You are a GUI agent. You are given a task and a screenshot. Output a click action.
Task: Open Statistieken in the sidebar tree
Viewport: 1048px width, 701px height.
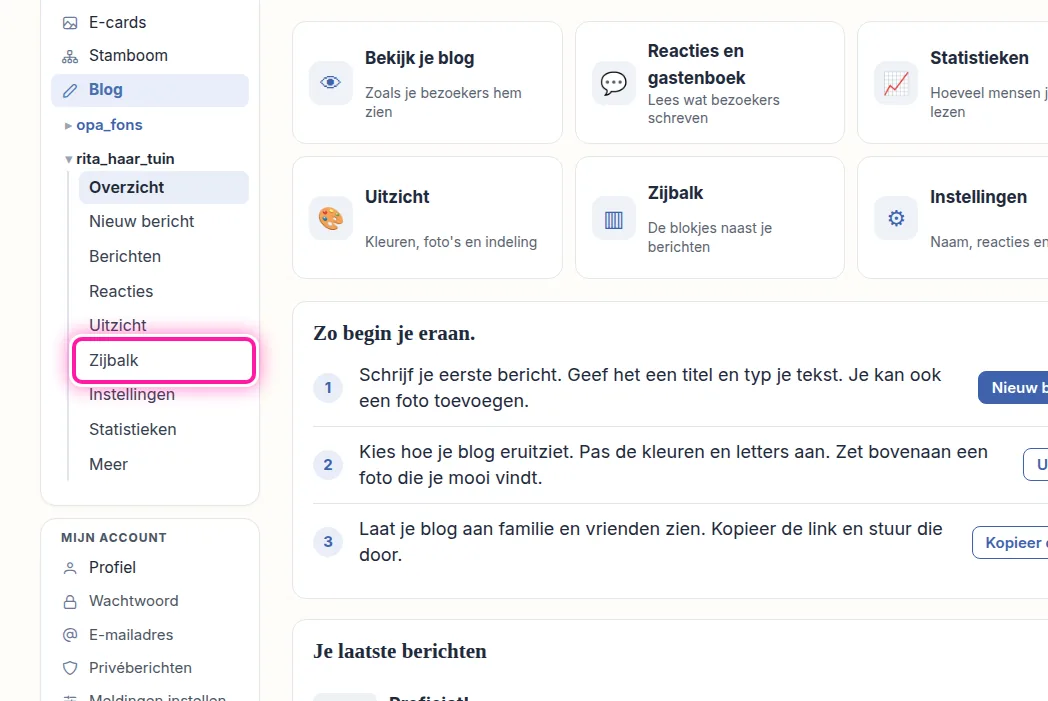click(x=164, y=430)
